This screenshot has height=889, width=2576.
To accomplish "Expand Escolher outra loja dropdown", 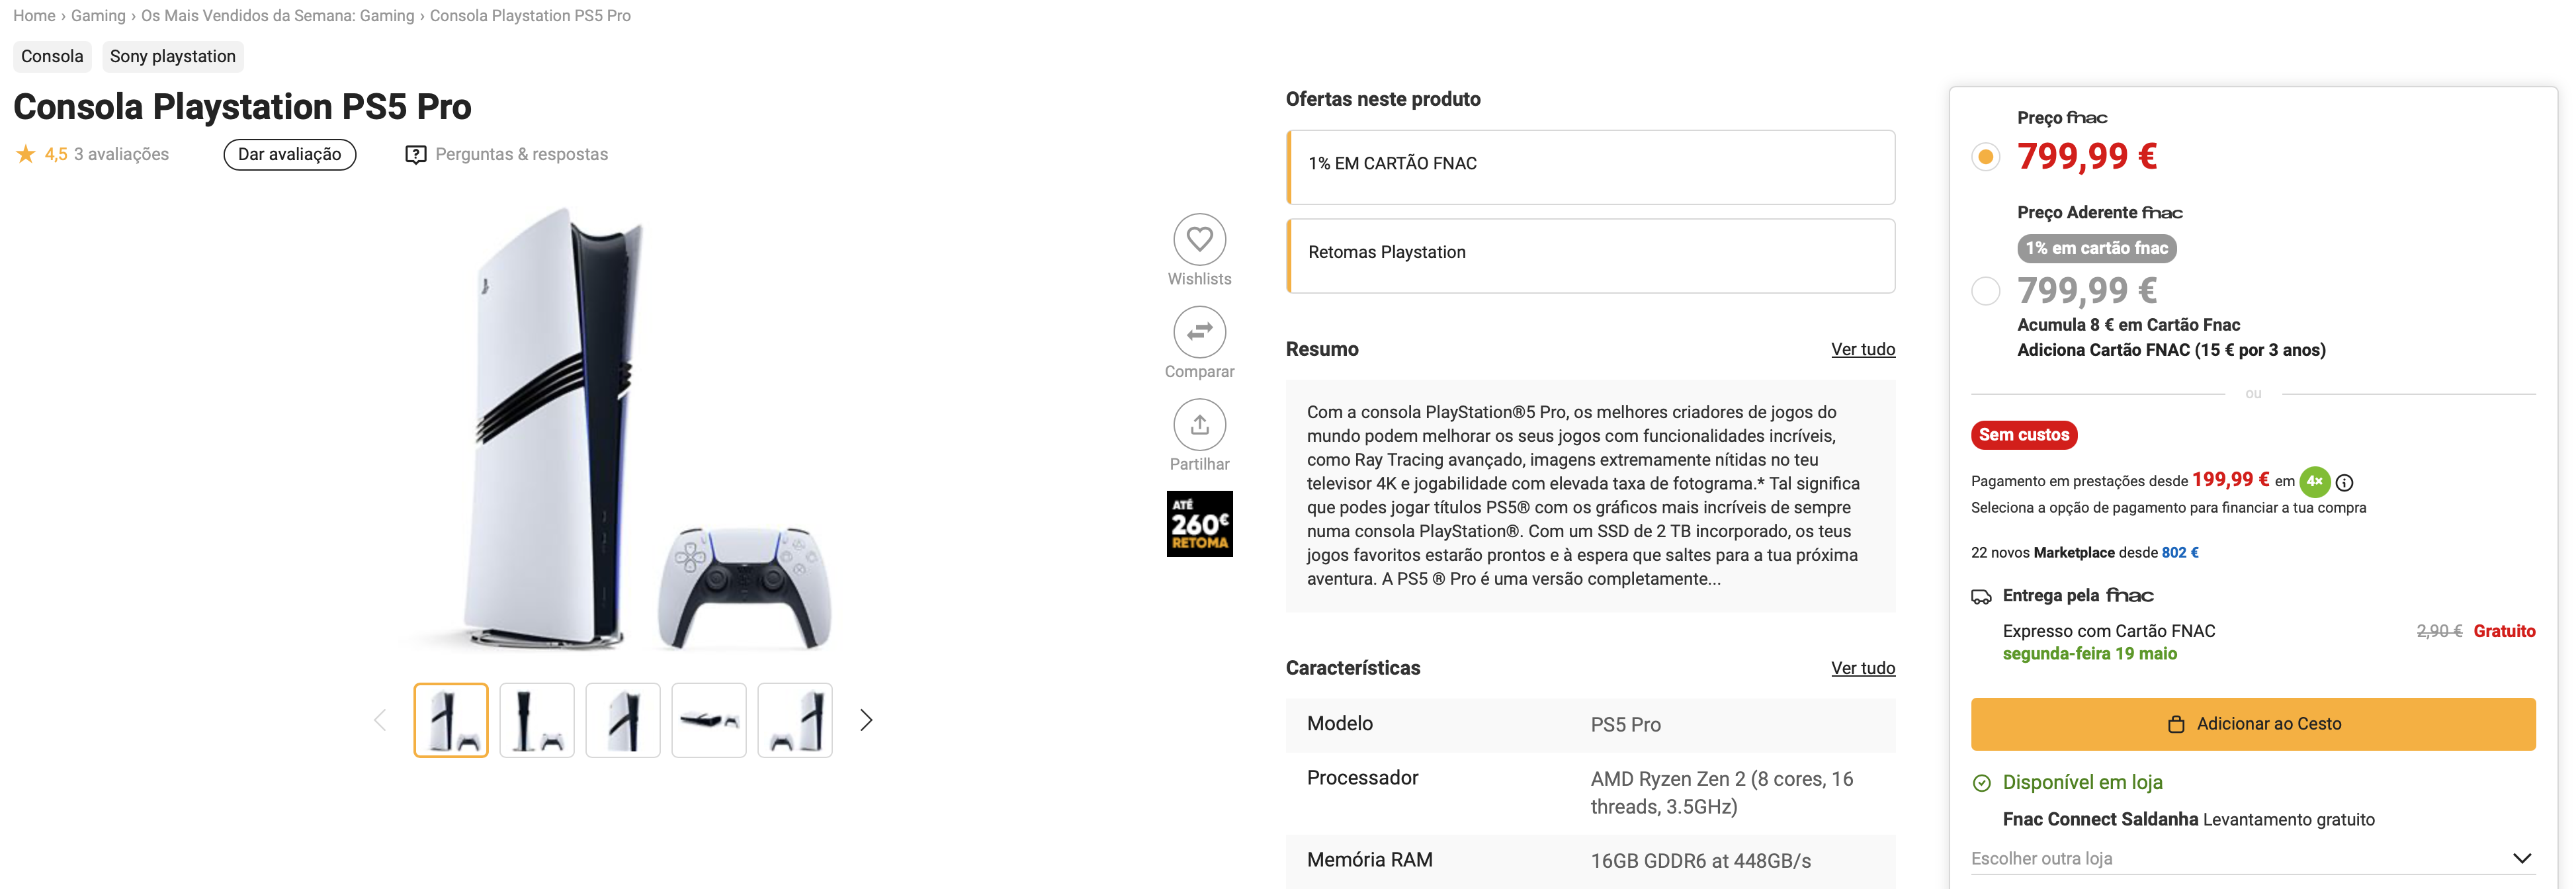I will (x=2252, y=858).
